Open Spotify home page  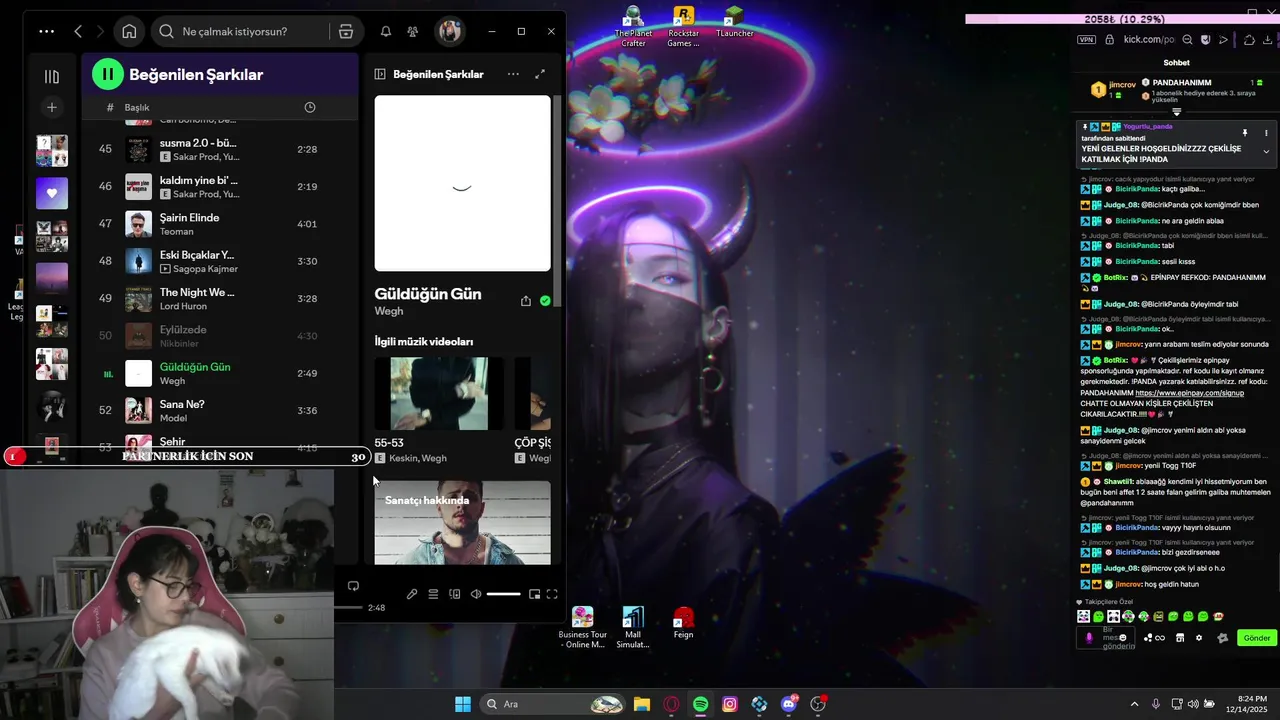click(x=129, y=32)
